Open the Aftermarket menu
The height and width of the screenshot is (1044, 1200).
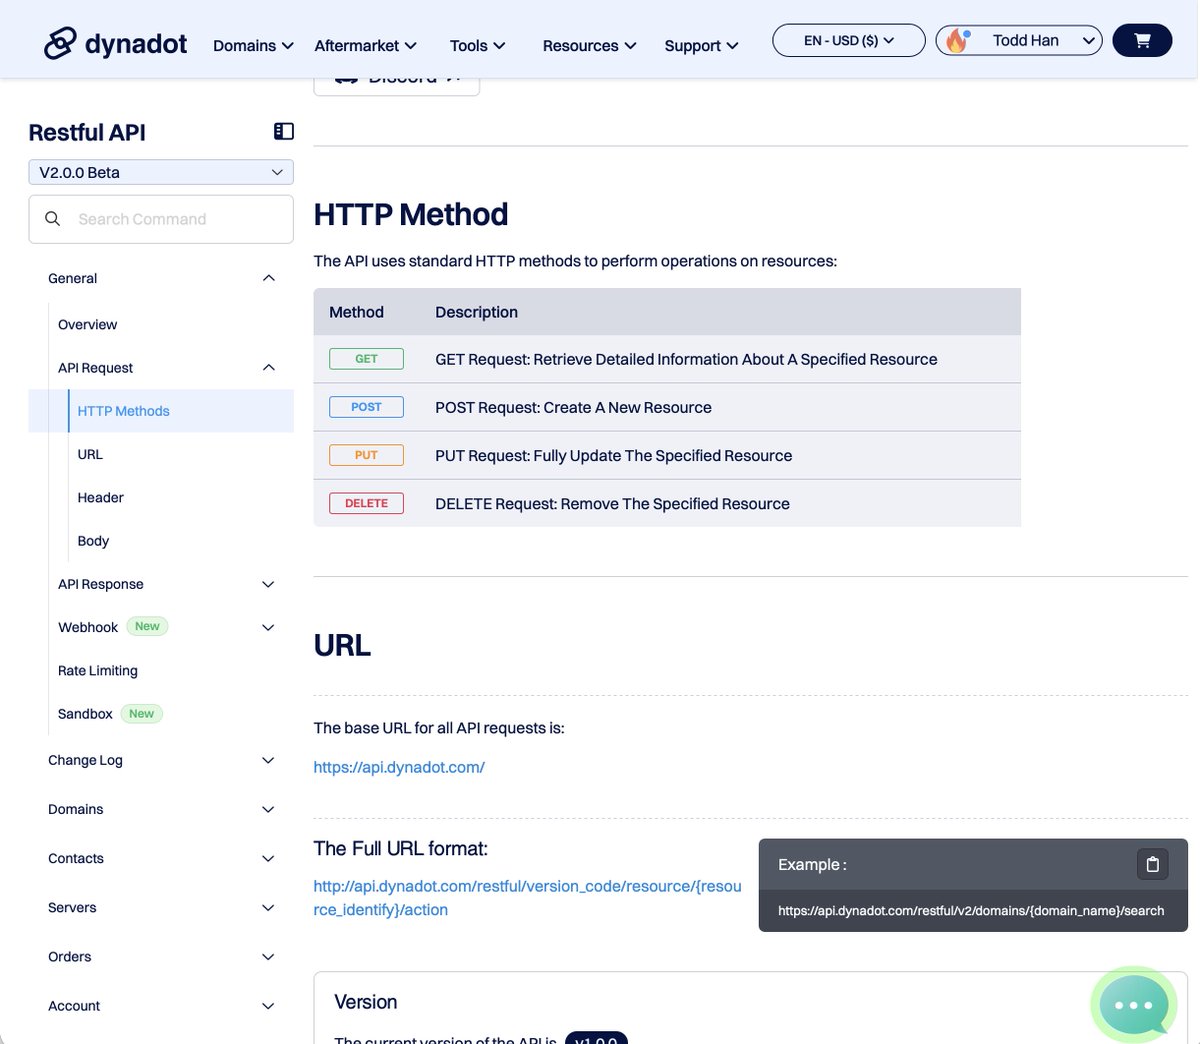click(x=365, y=45)
